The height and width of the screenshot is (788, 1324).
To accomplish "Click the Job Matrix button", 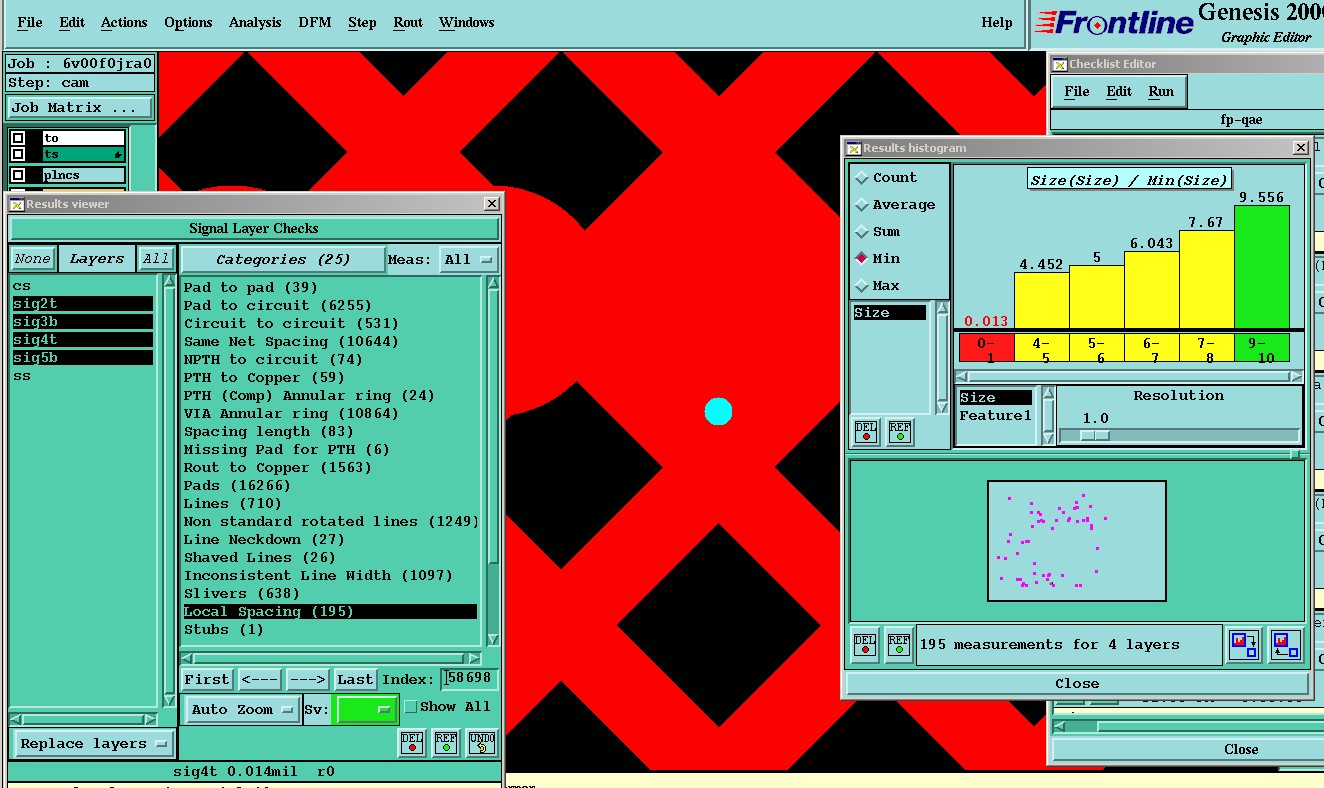I will click(x=80, y=107).
